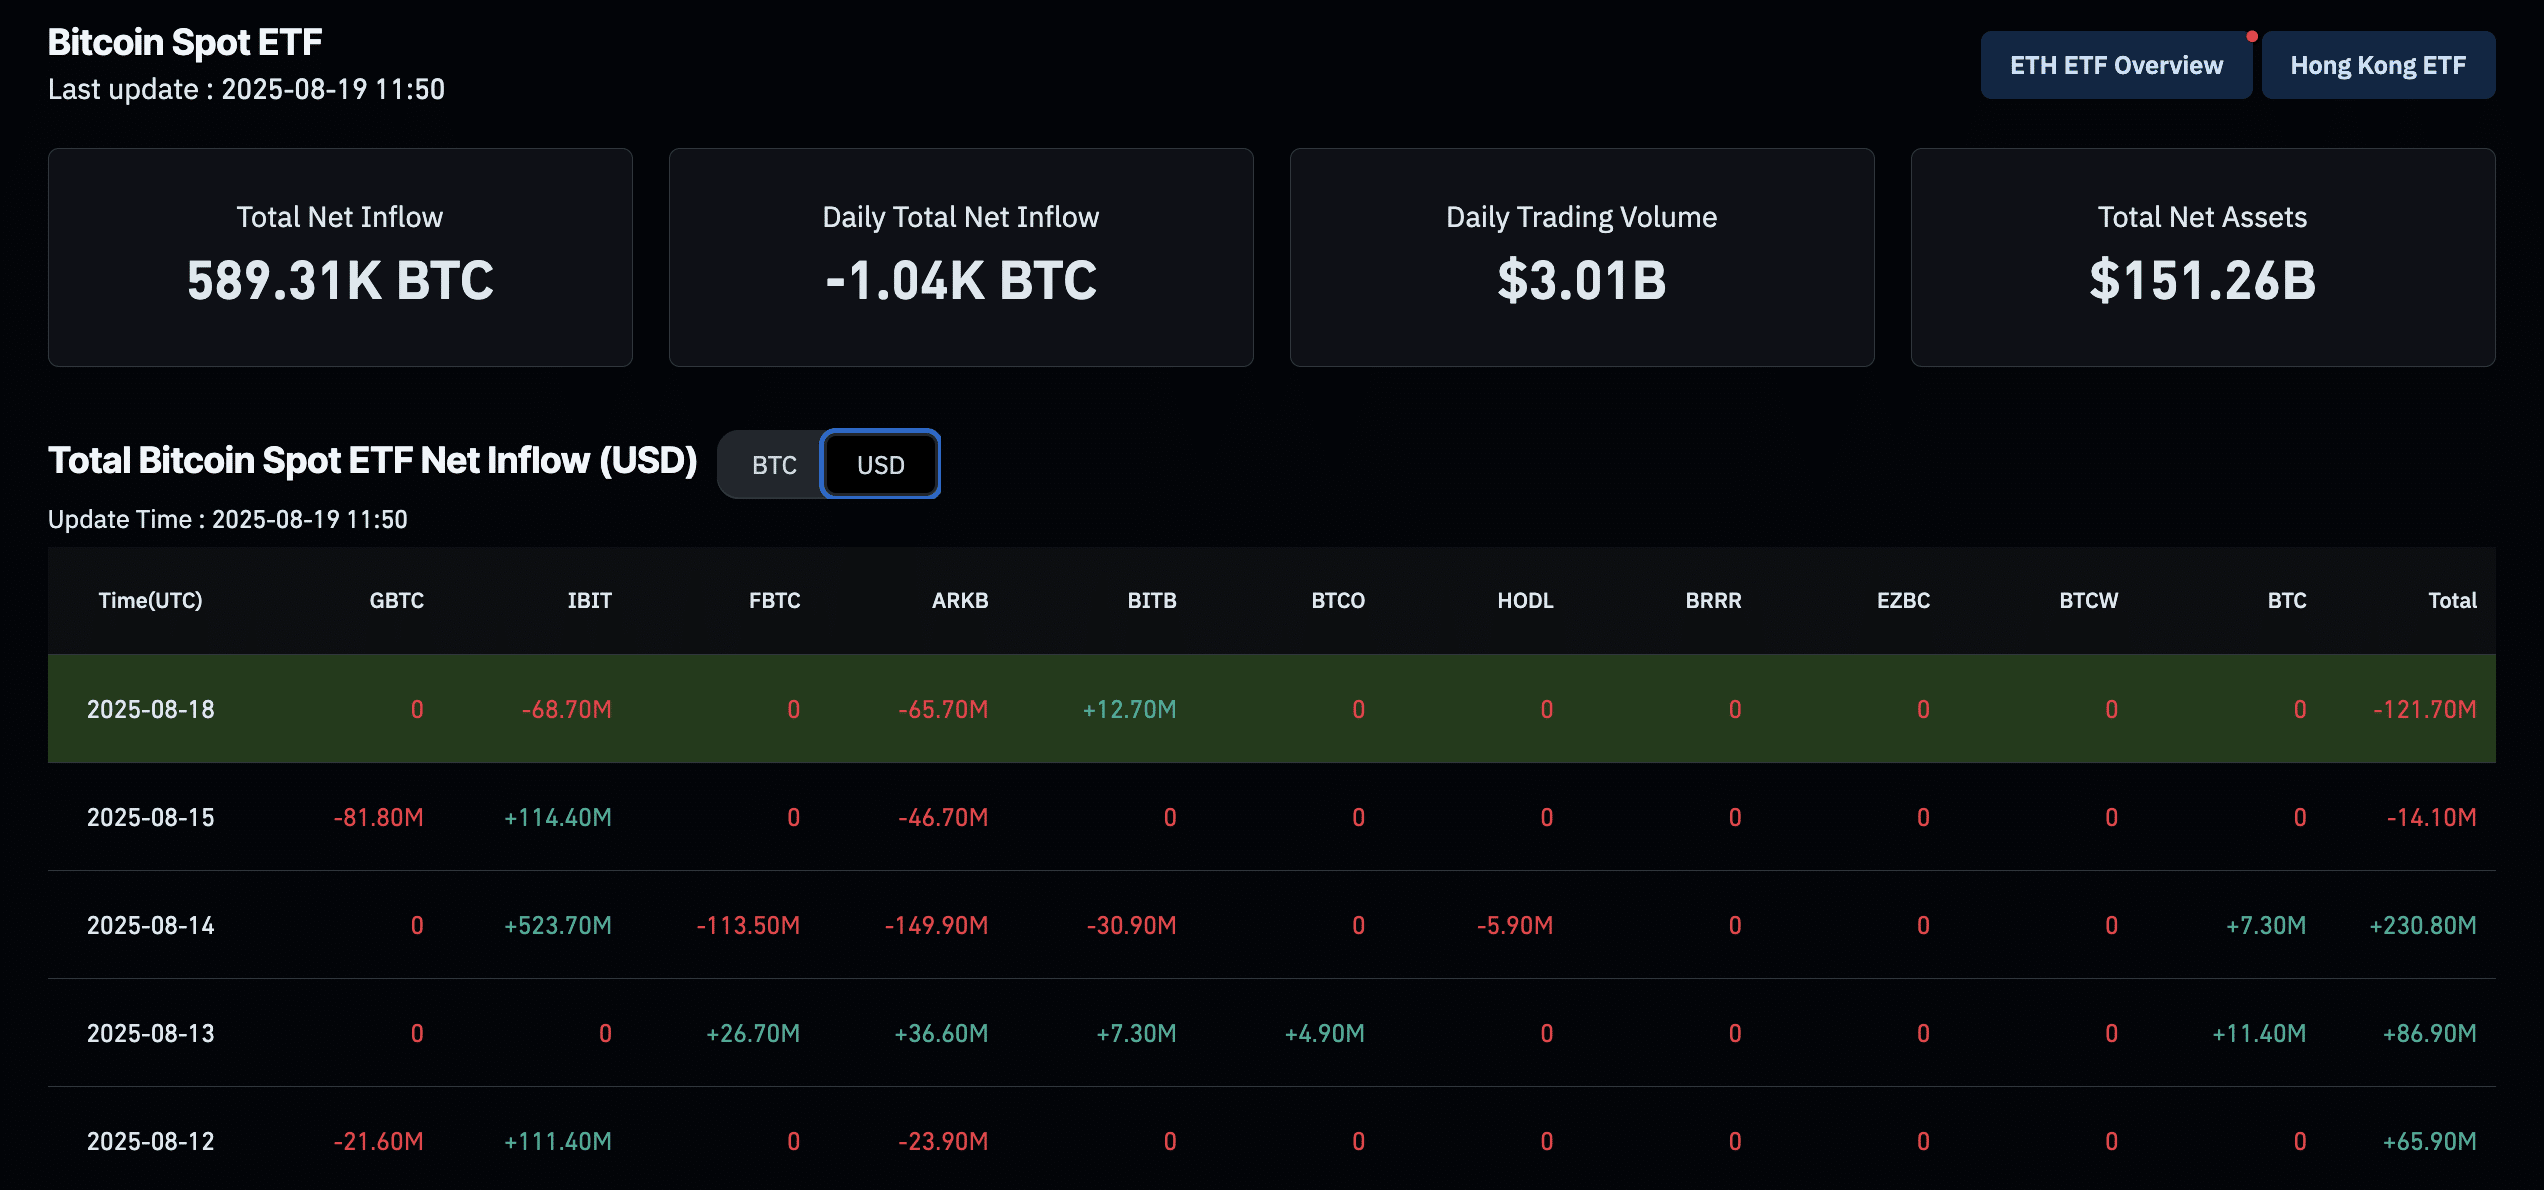Click the IBIT value +523.70M
This screenshot has width=2544, height=1190.
[x=558, y=925]
